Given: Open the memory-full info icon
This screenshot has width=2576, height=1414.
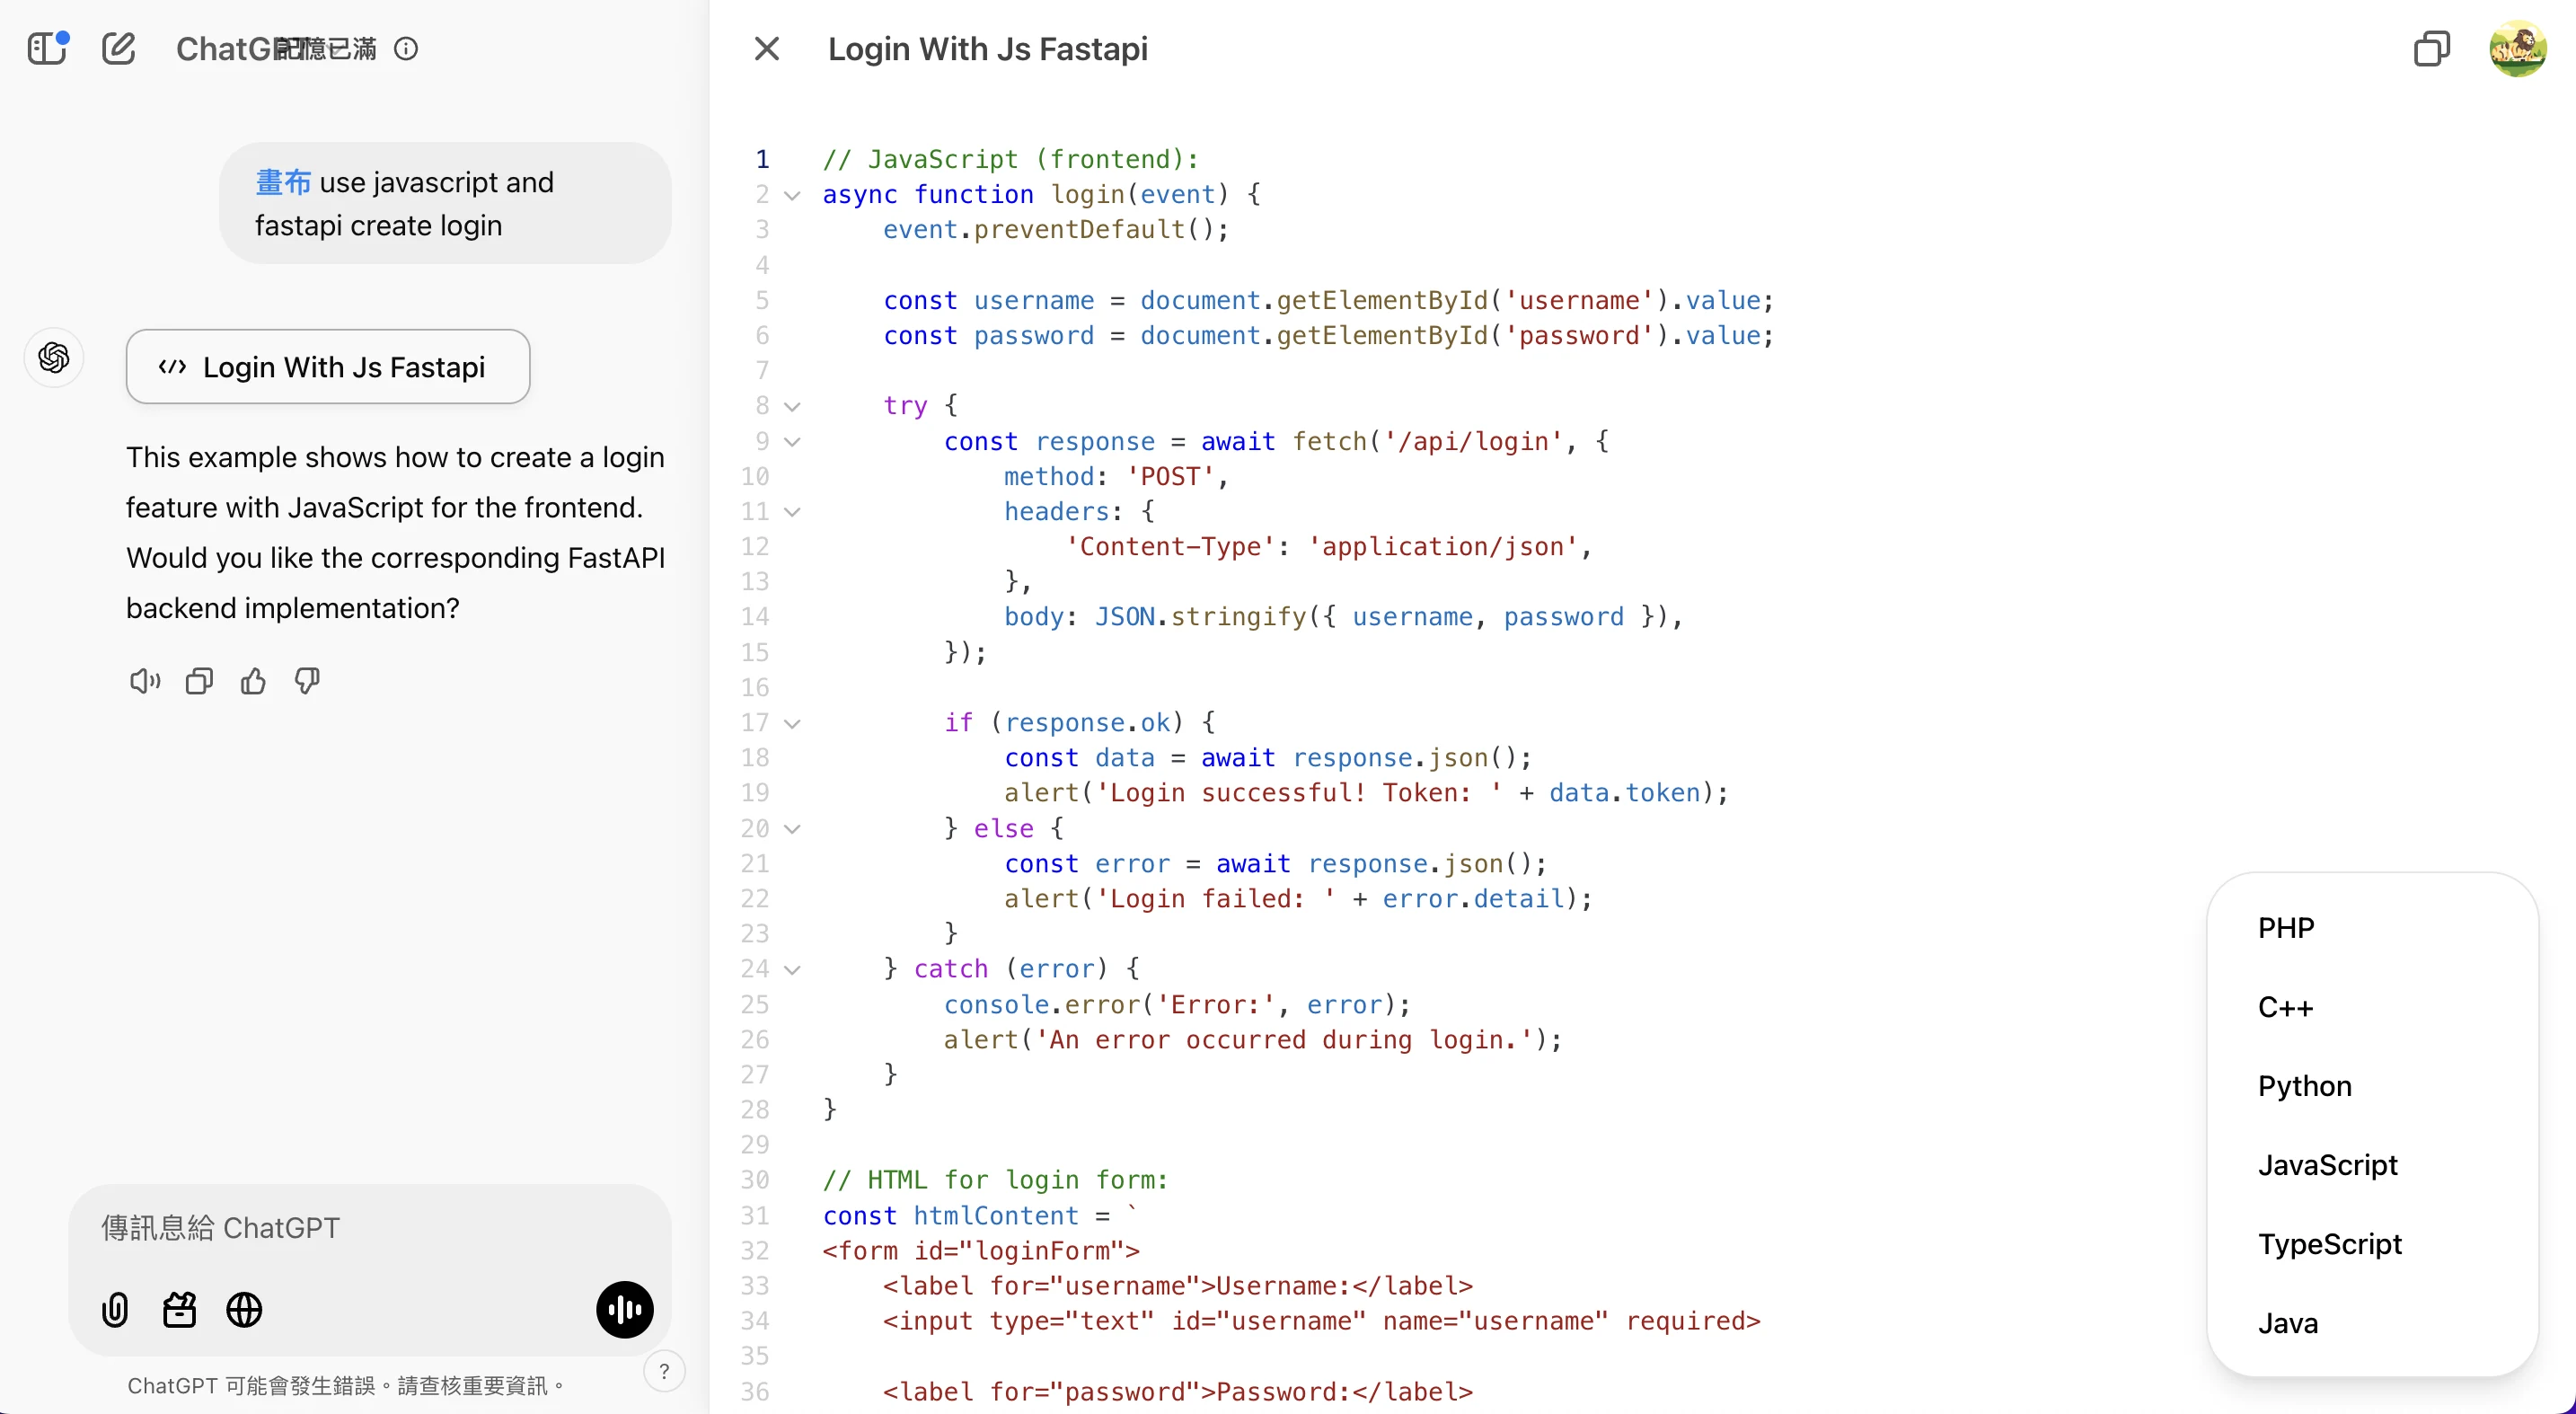Looking at the screenshot, I should coord(405,49).
